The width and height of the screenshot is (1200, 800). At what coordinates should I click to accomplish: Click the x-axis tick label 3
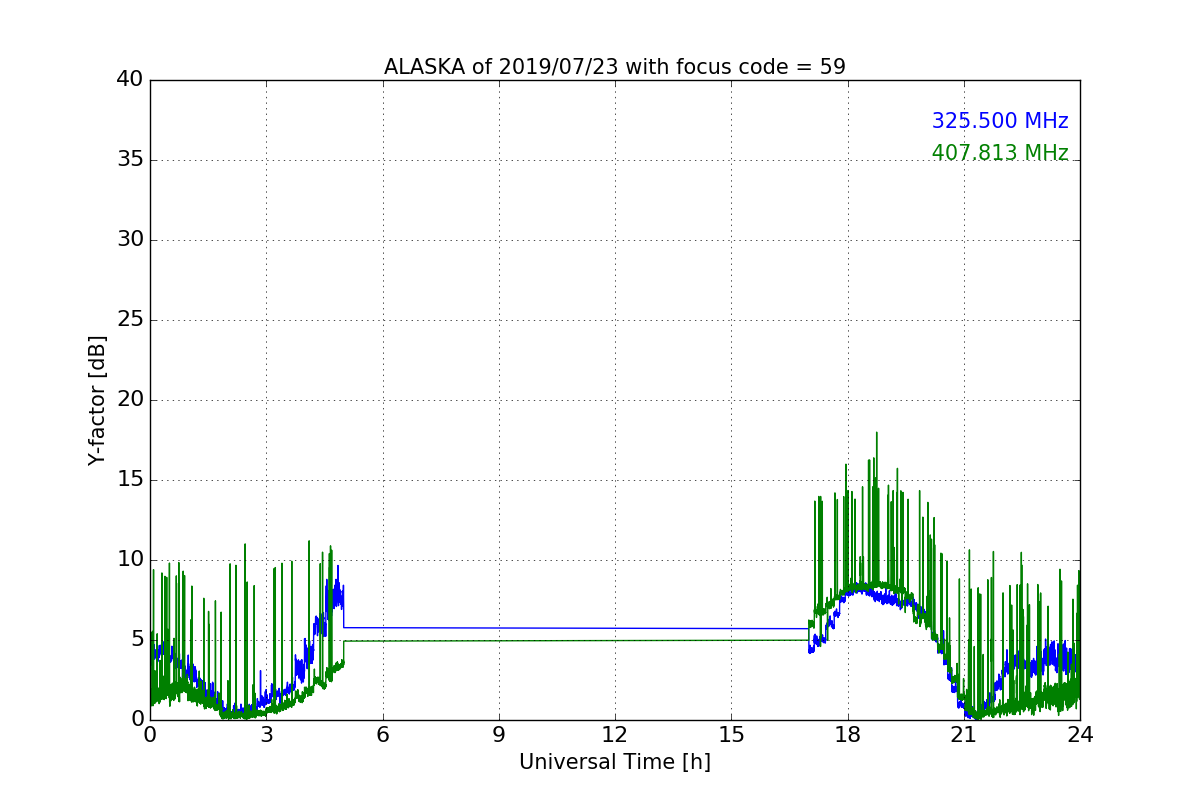266,735
